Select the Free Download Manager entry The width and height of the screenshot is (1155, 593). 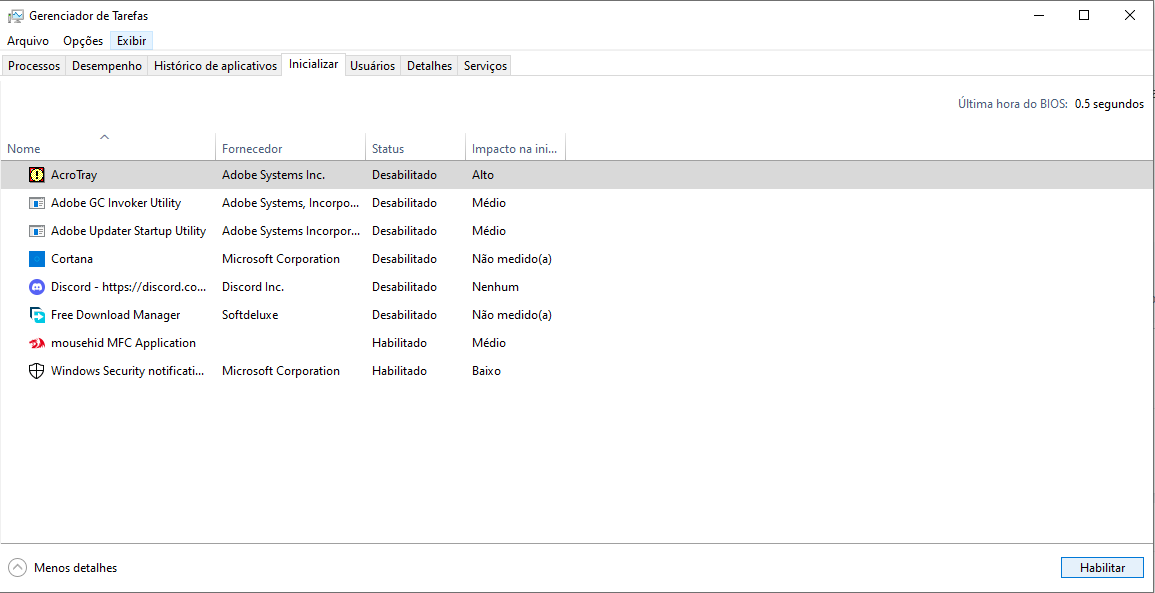click(116, 315)
